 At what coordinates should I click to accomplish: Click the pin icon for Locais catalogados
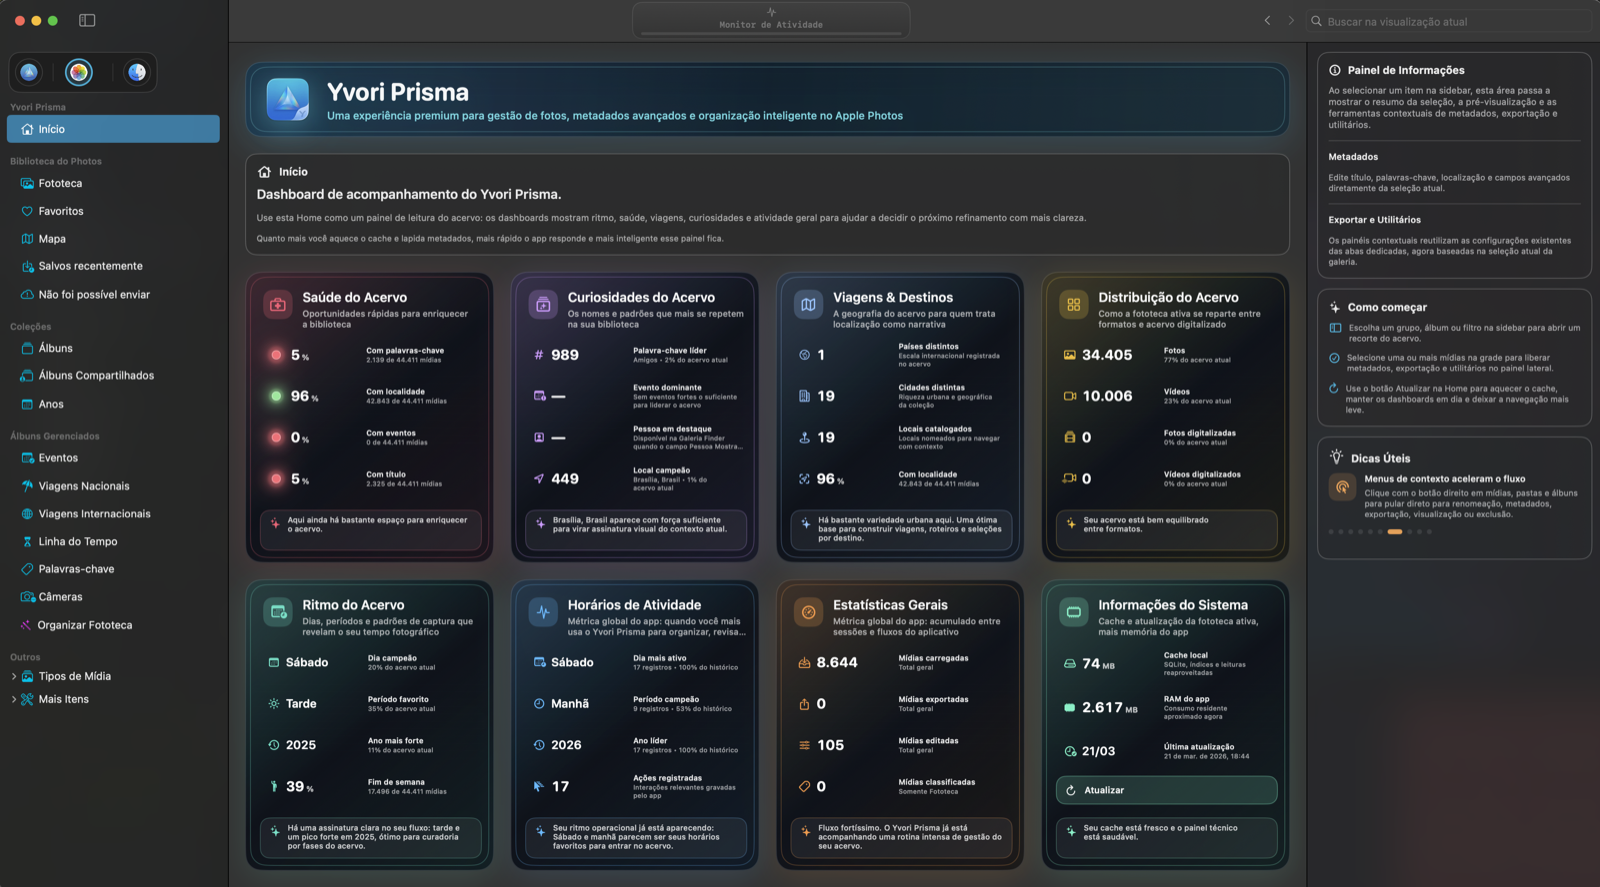[804, 438]
